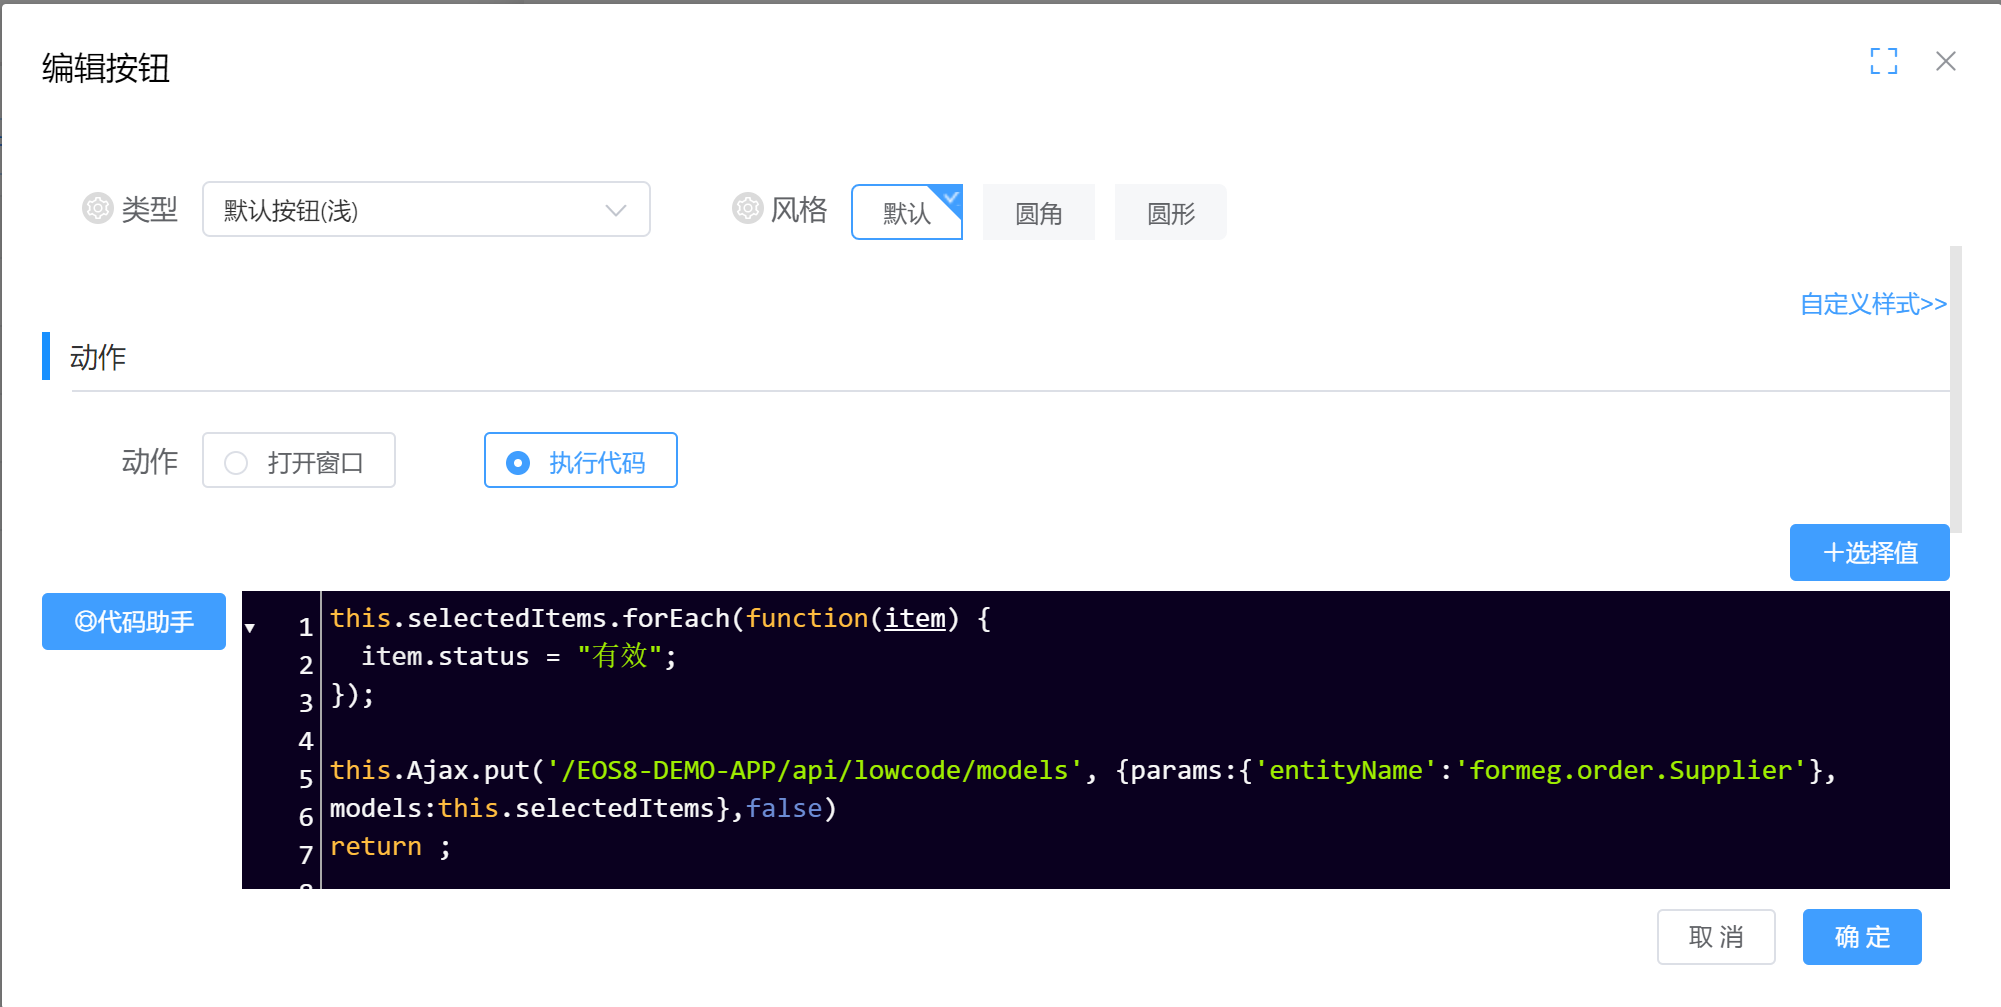Viewport: 2001px width, 1007px height.
Task: Open the 自定义样式>> link
Action: coord(1872,304)
